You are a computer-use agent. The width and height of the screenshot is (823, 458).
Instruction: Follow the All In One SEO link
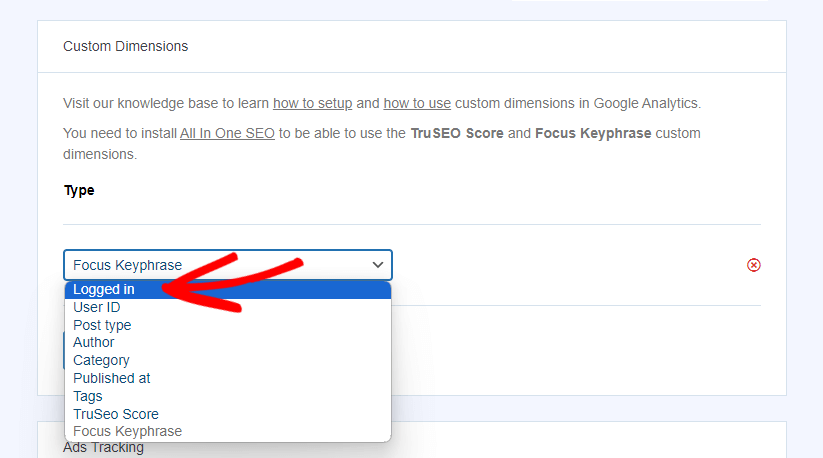[227, 133]
